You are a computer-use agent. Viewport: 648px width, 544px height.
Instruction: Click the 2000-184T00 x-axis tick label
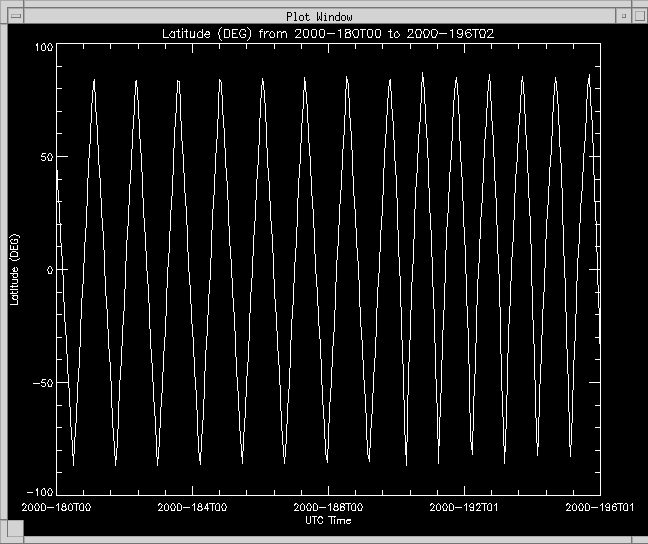(193, 508)
